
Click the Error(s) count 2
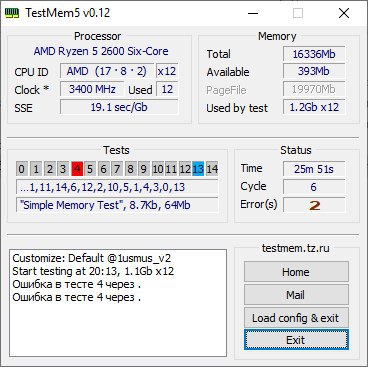(314, 205)
